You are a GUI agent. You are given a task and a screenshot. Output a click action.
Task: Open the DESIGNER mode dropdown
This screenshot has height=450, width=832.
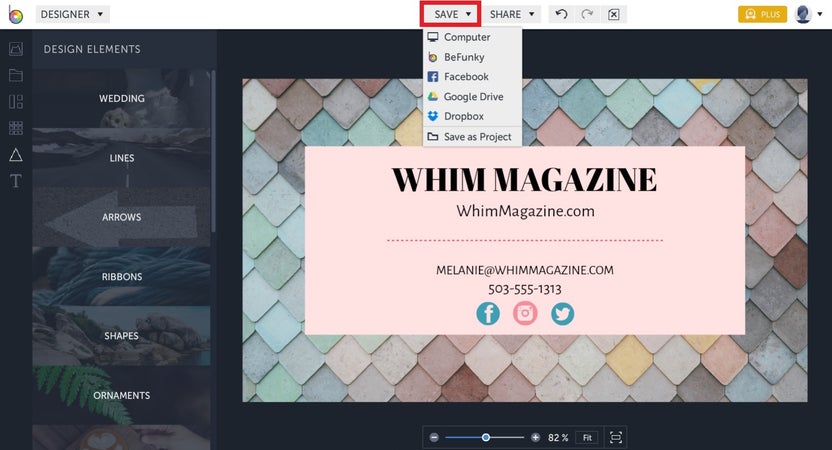(72, 14)
